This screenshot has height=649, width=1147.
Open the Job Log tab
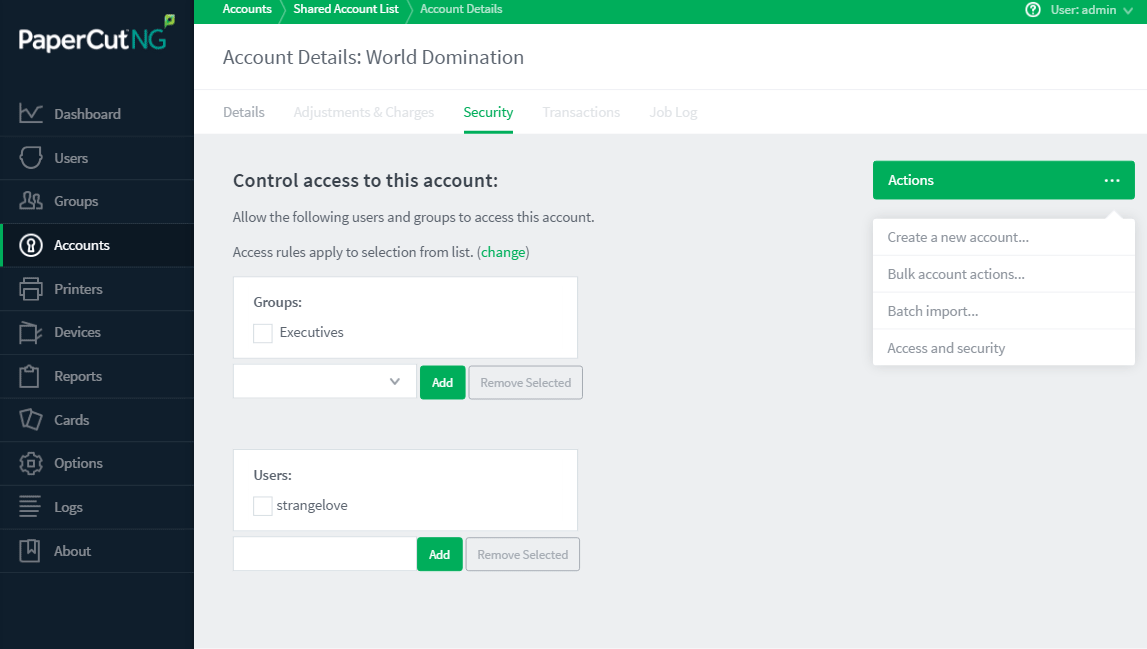[x=673, y=112]
